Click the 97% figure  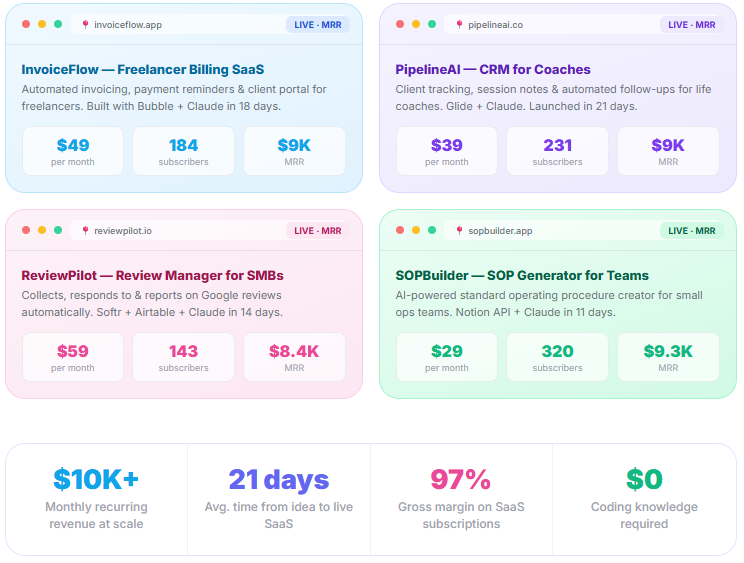point(461,479)
